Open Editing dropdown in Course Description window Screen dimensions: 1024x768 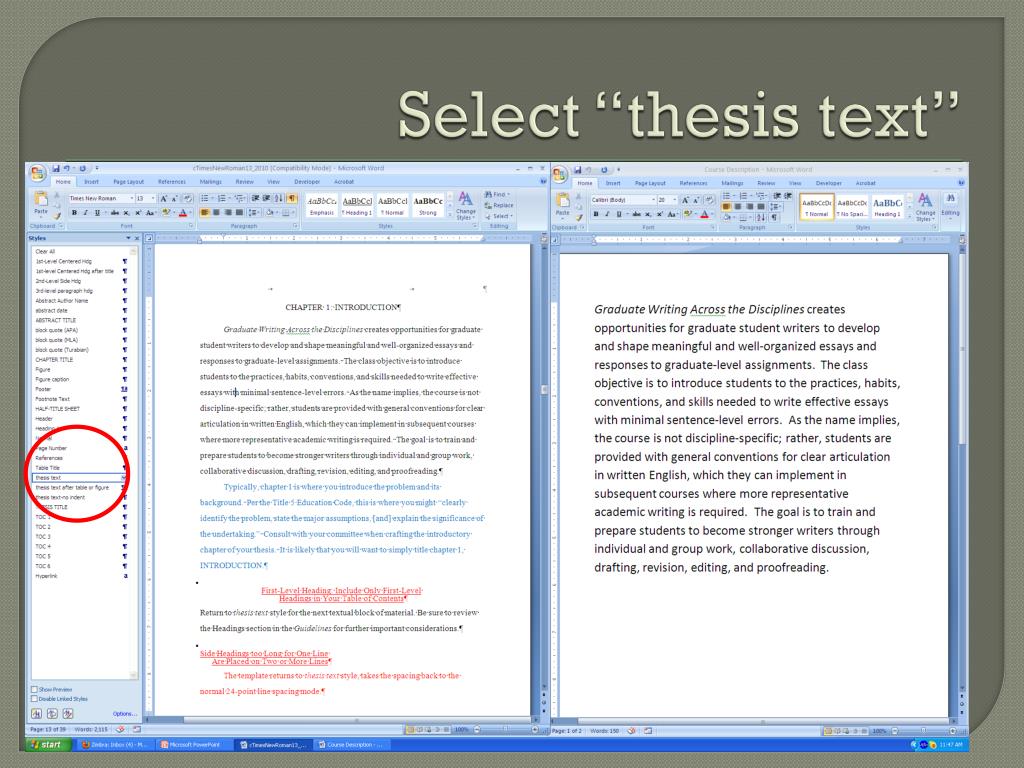pos(950,206)
